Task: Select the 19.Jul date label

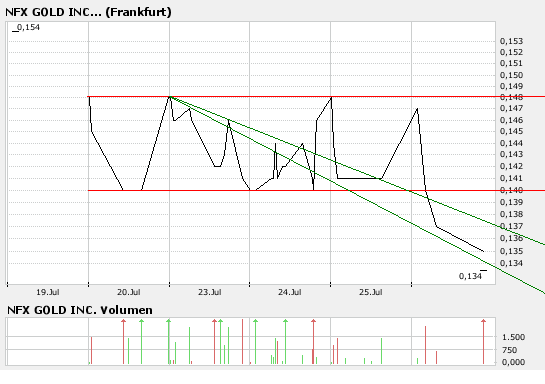Action: [x=48, y=292]
